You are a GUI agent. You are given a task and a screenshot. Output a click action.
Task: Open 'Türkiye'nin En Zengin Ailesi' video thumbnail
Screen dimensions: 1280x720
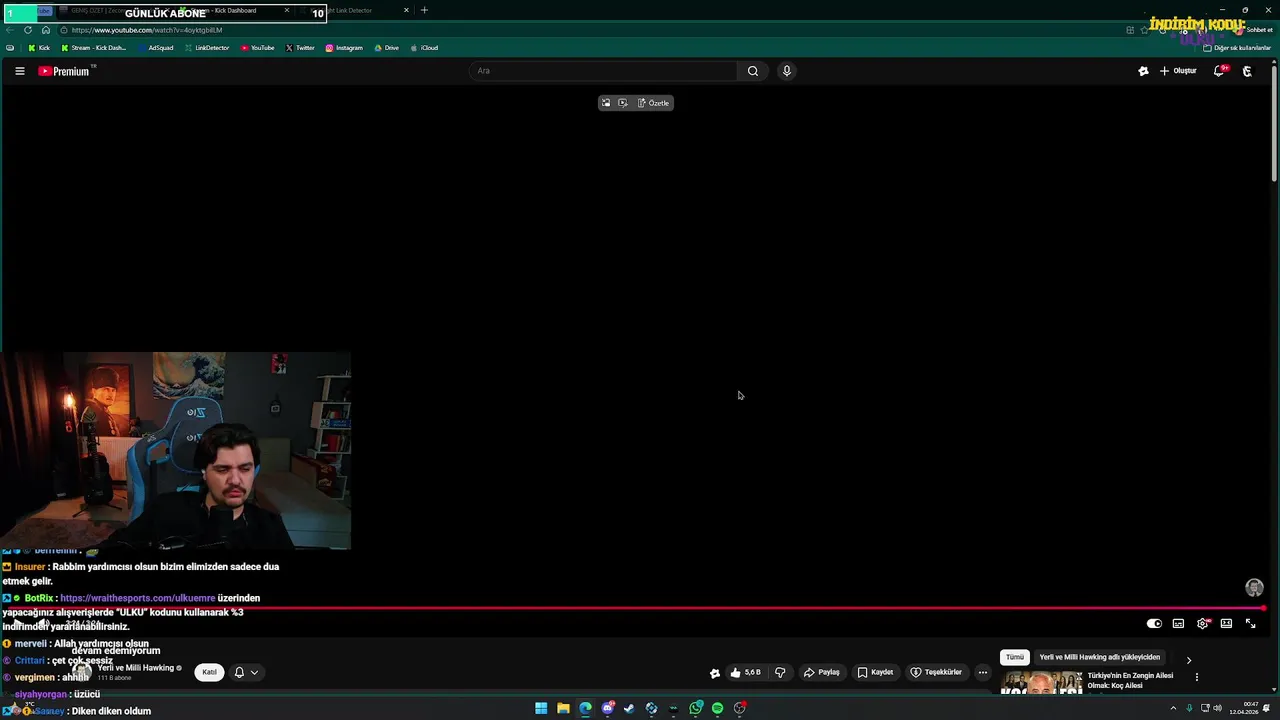tap(1042, 682)
